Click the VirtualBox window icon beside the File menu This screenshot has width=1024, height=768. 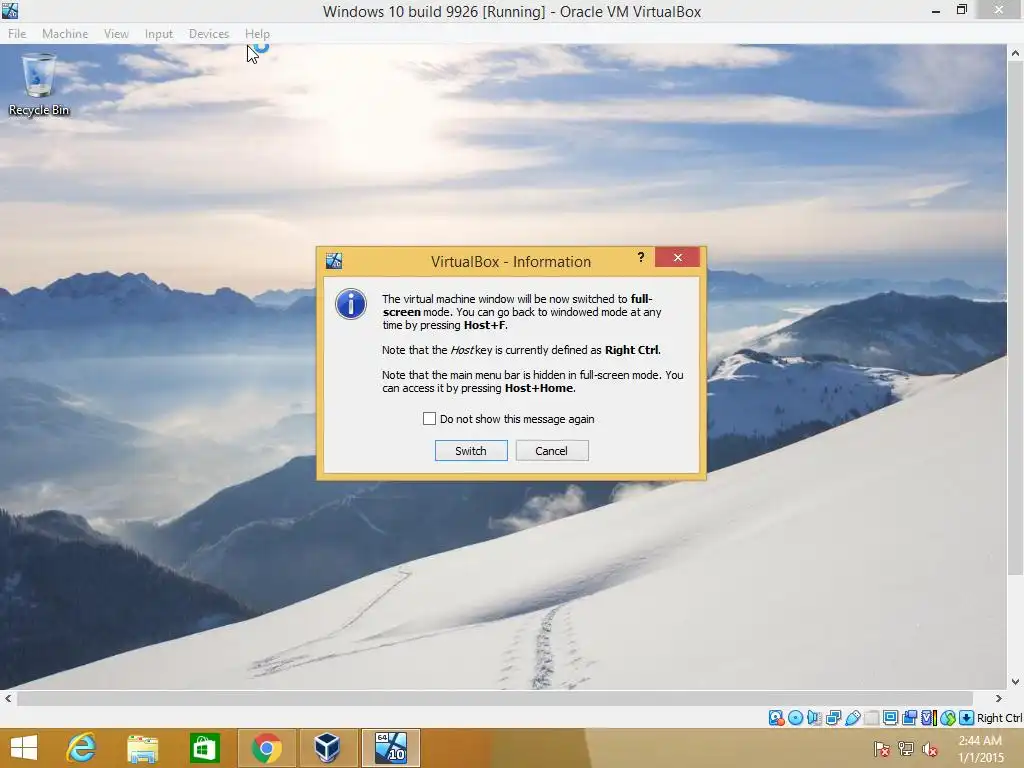click(9, 10)
